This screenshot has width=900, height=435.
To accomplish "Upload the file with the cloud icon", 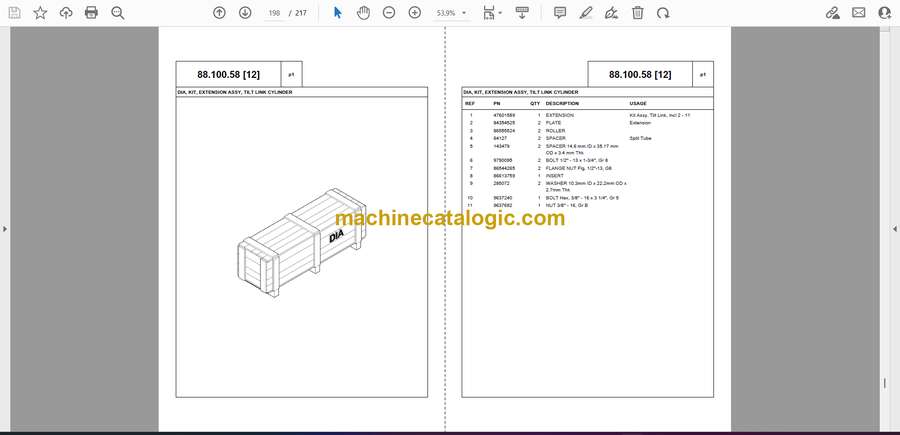I will coord(66,13).
